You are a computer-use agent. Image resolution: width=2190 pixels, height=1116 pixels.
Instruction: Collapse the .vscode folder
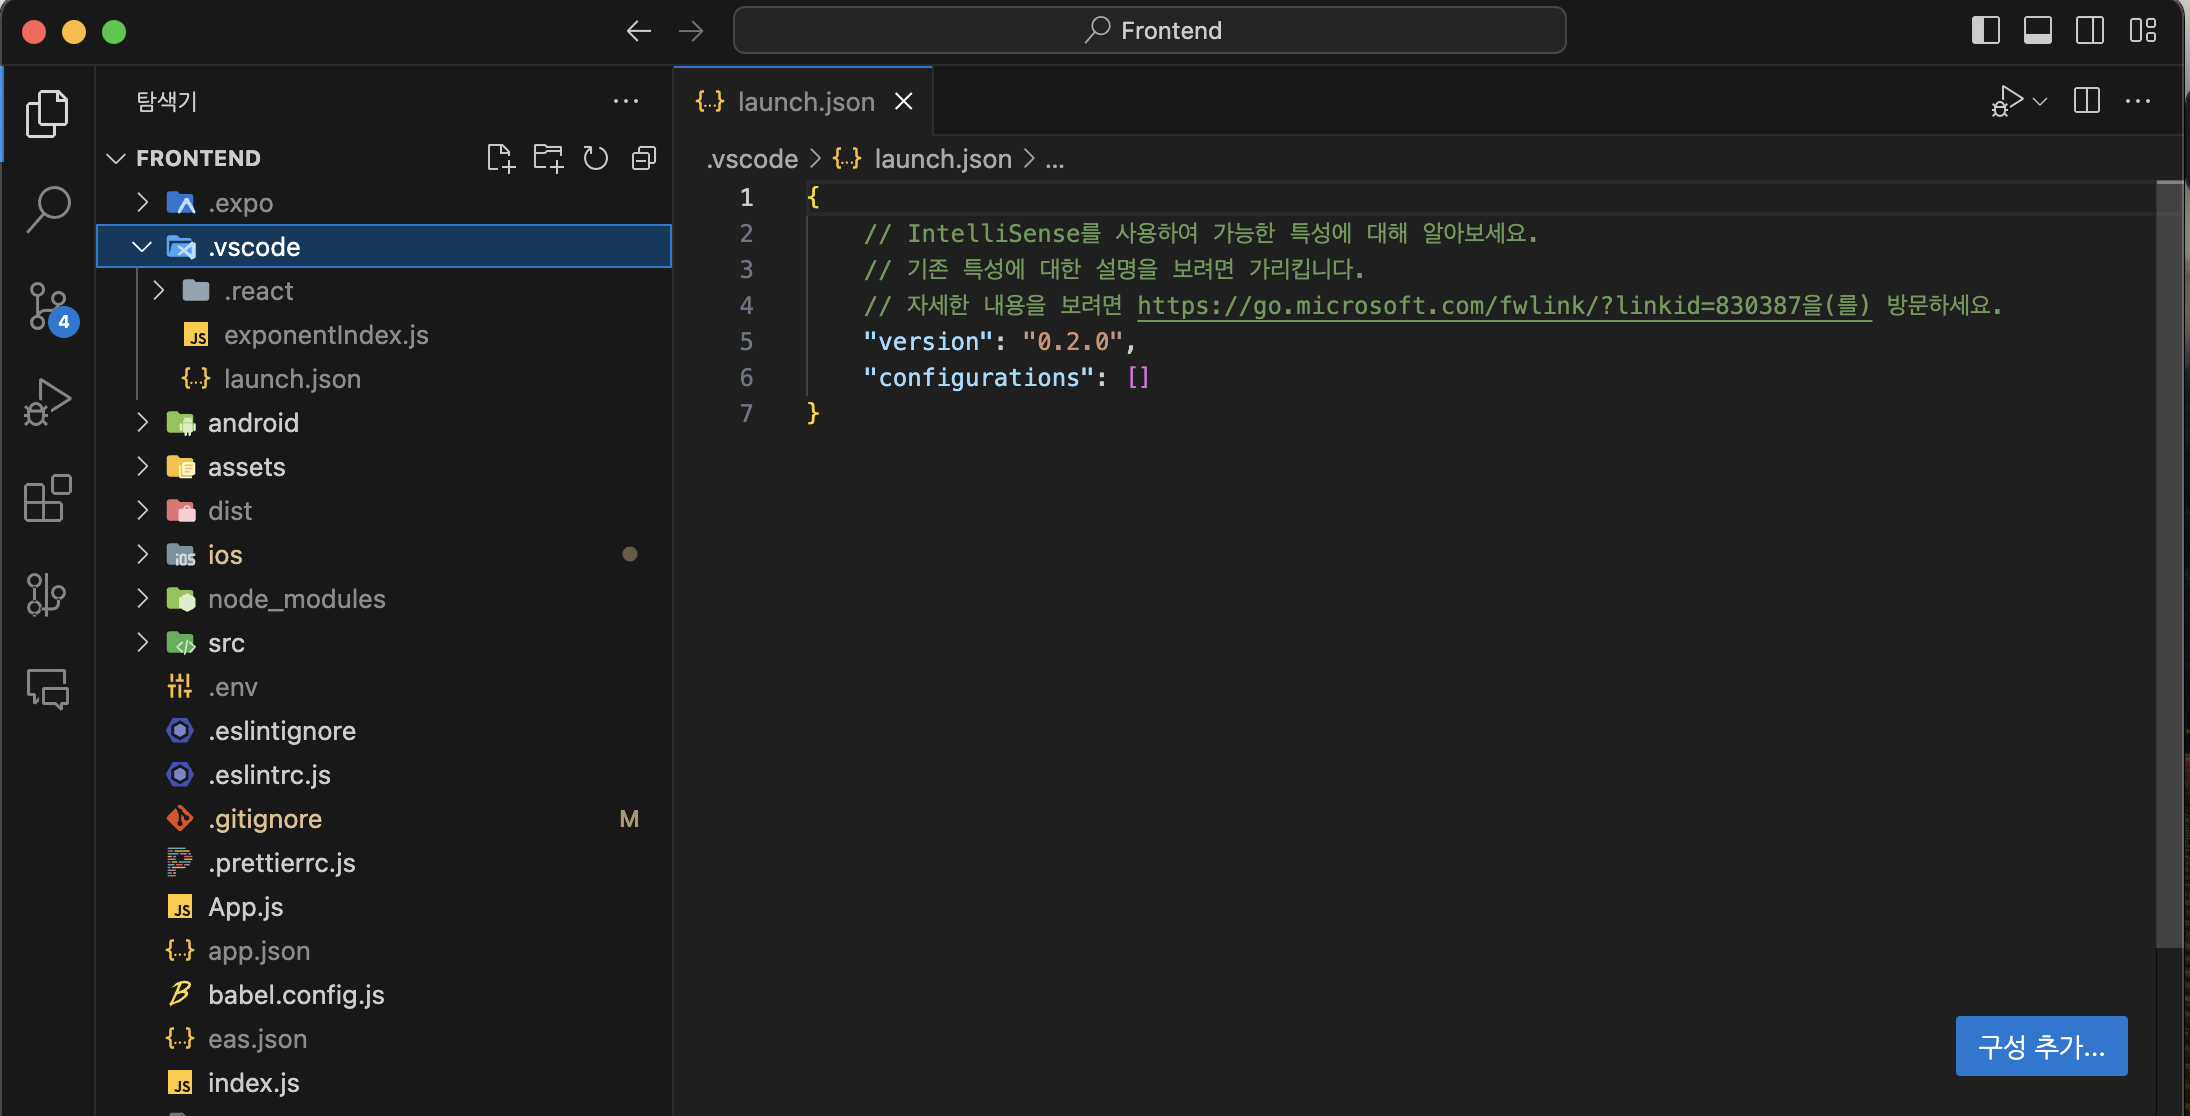point(143,247)
